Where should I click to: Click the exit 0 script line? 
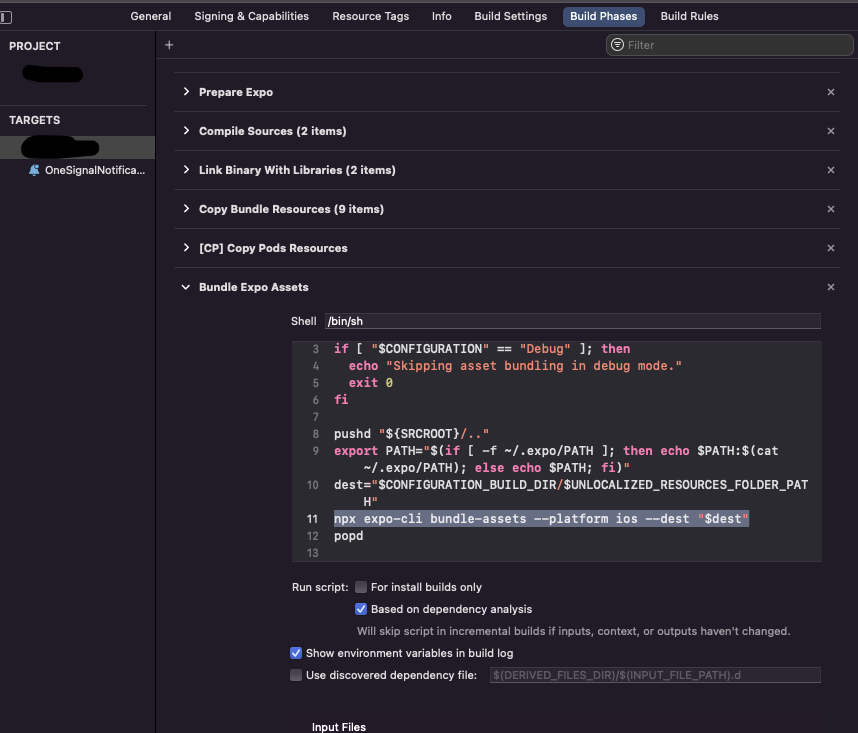[x=370, y=383]
